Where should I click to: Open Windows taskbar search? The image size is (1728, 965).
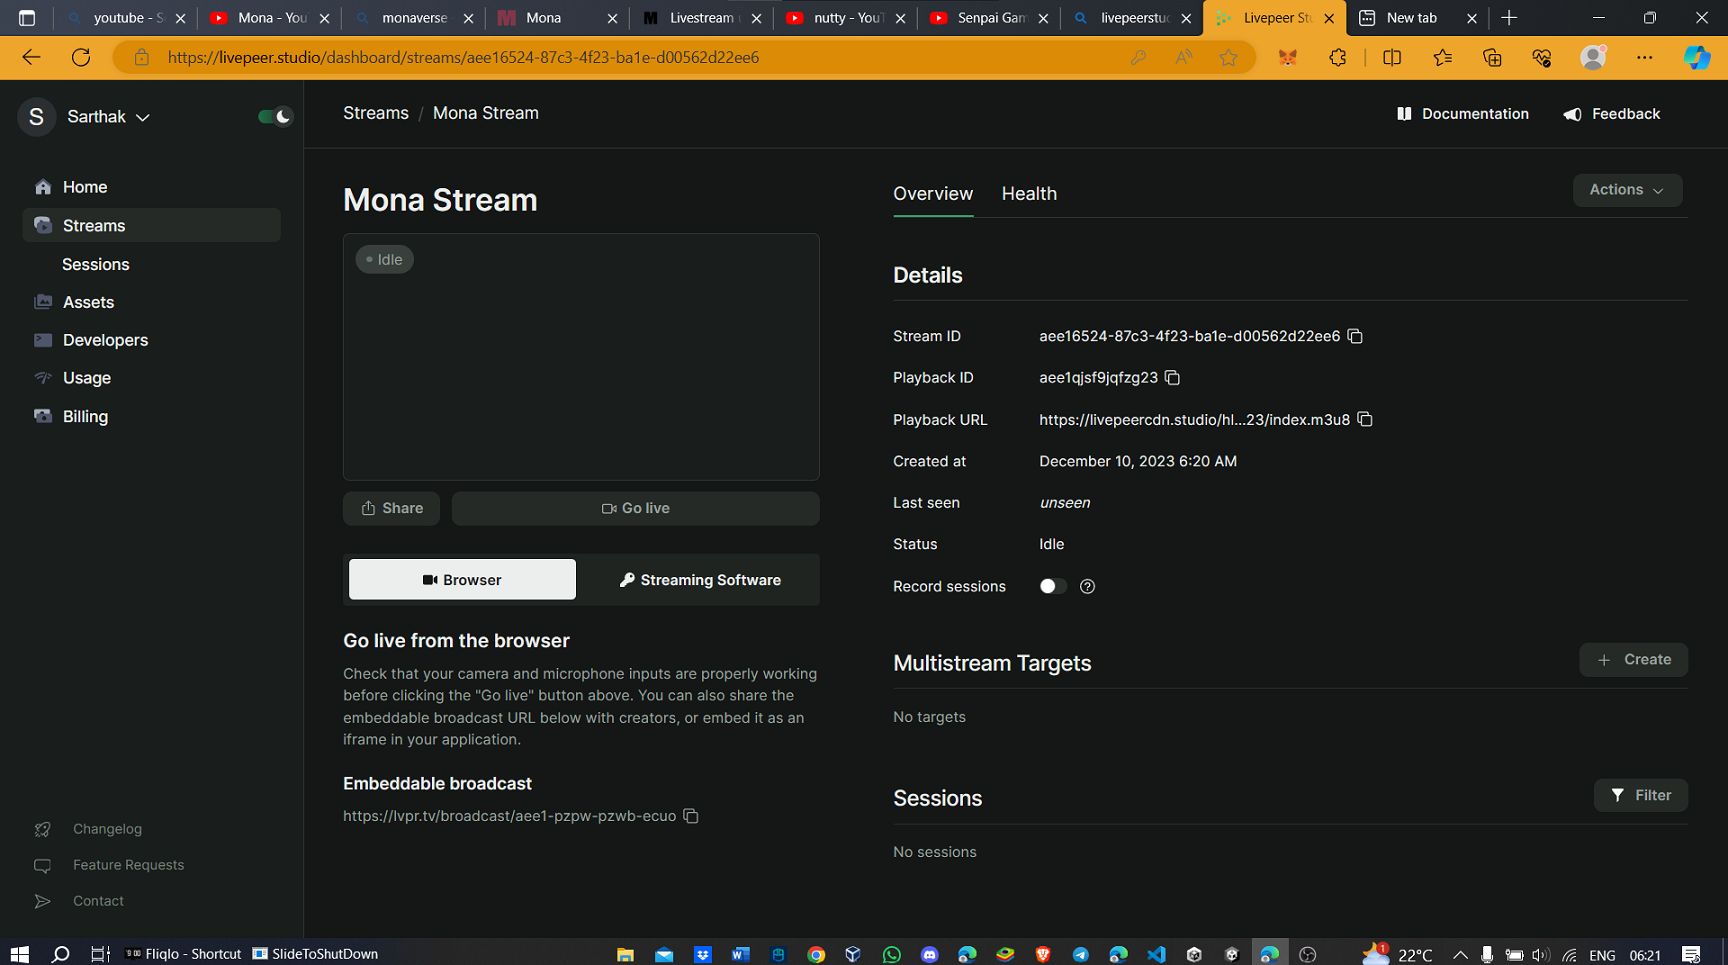60,954
